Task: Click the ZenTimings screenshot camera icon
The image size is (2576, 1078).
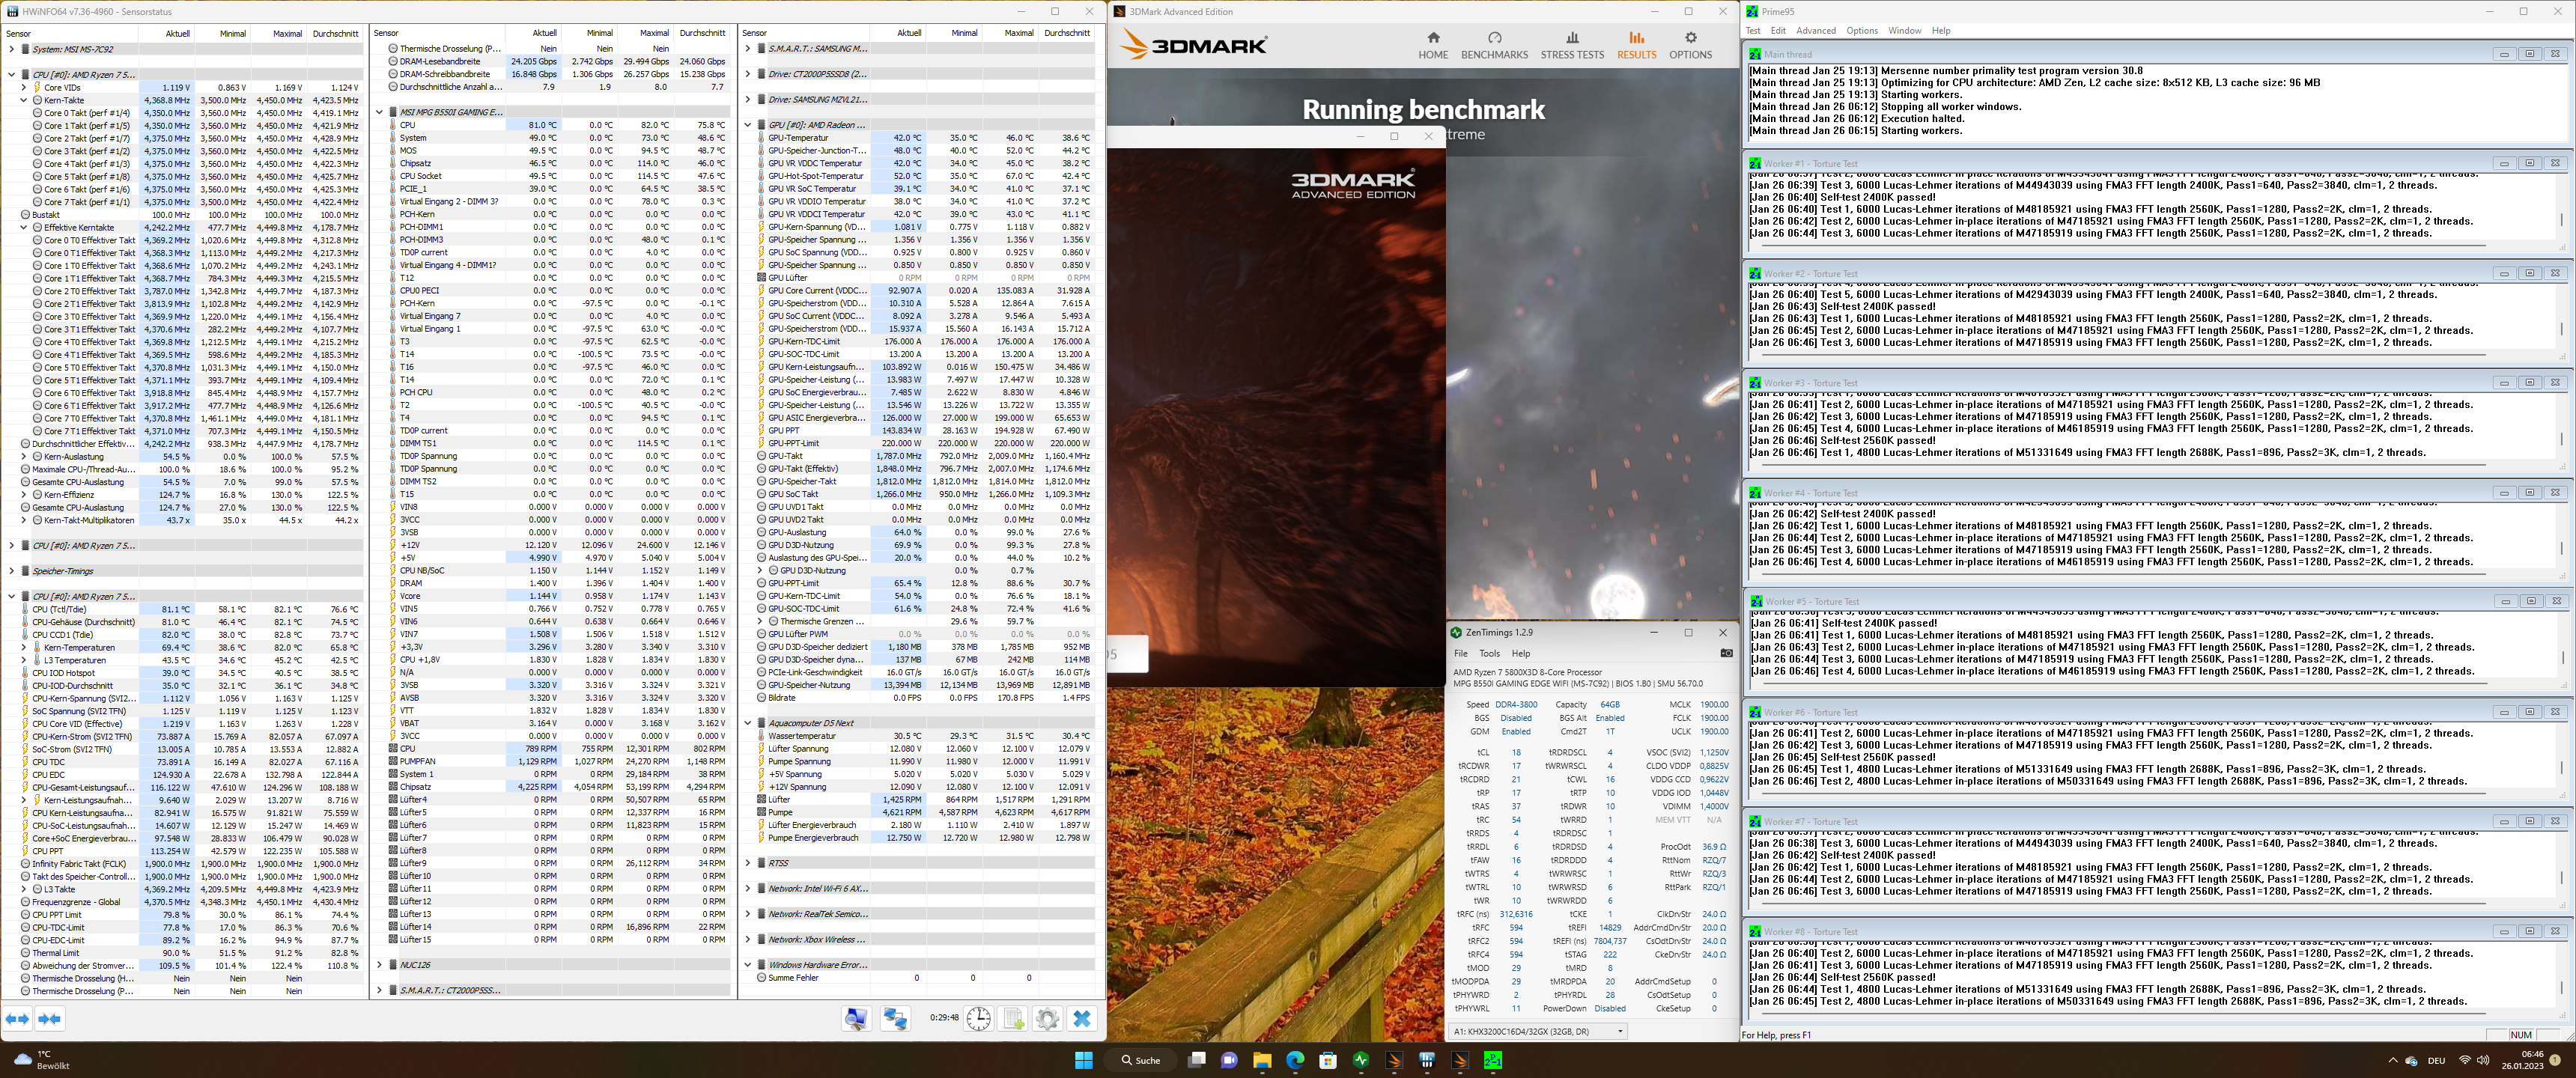Action: click(x=1726, y=653)
